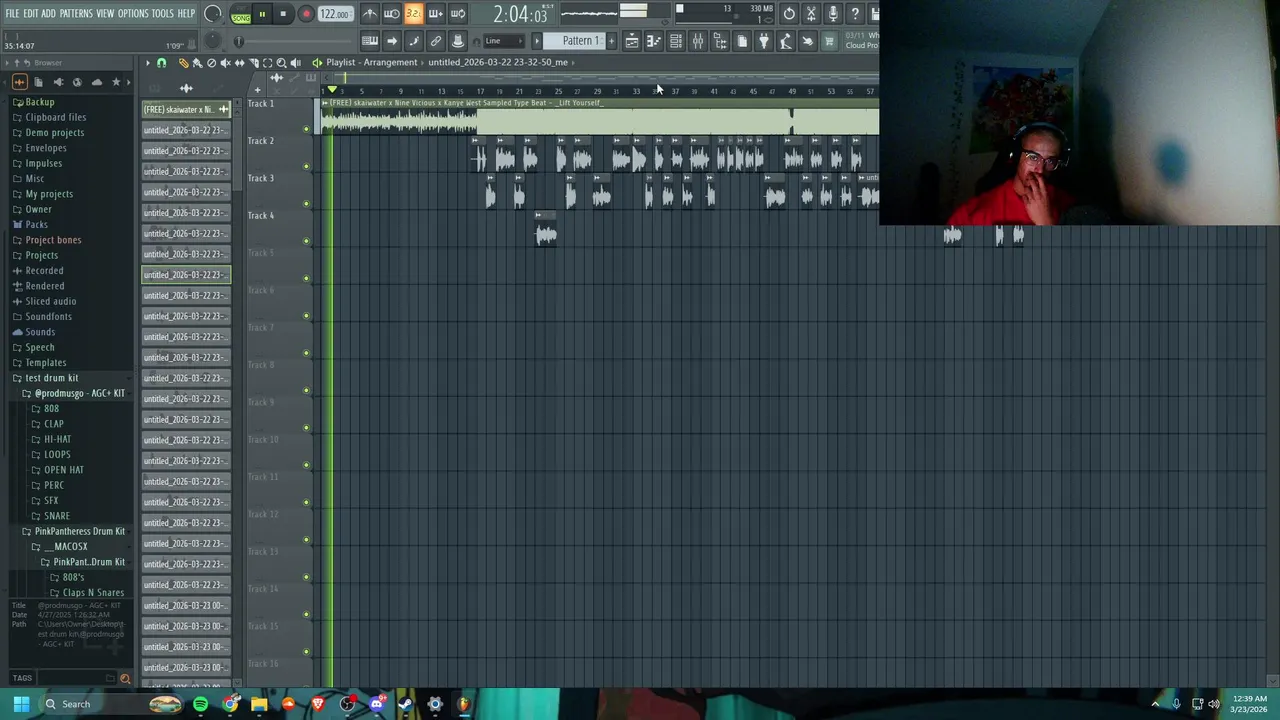This screenshot has width=1280, height=720.
Task: Click the 2:04 time display
Action: pos(520,15)
